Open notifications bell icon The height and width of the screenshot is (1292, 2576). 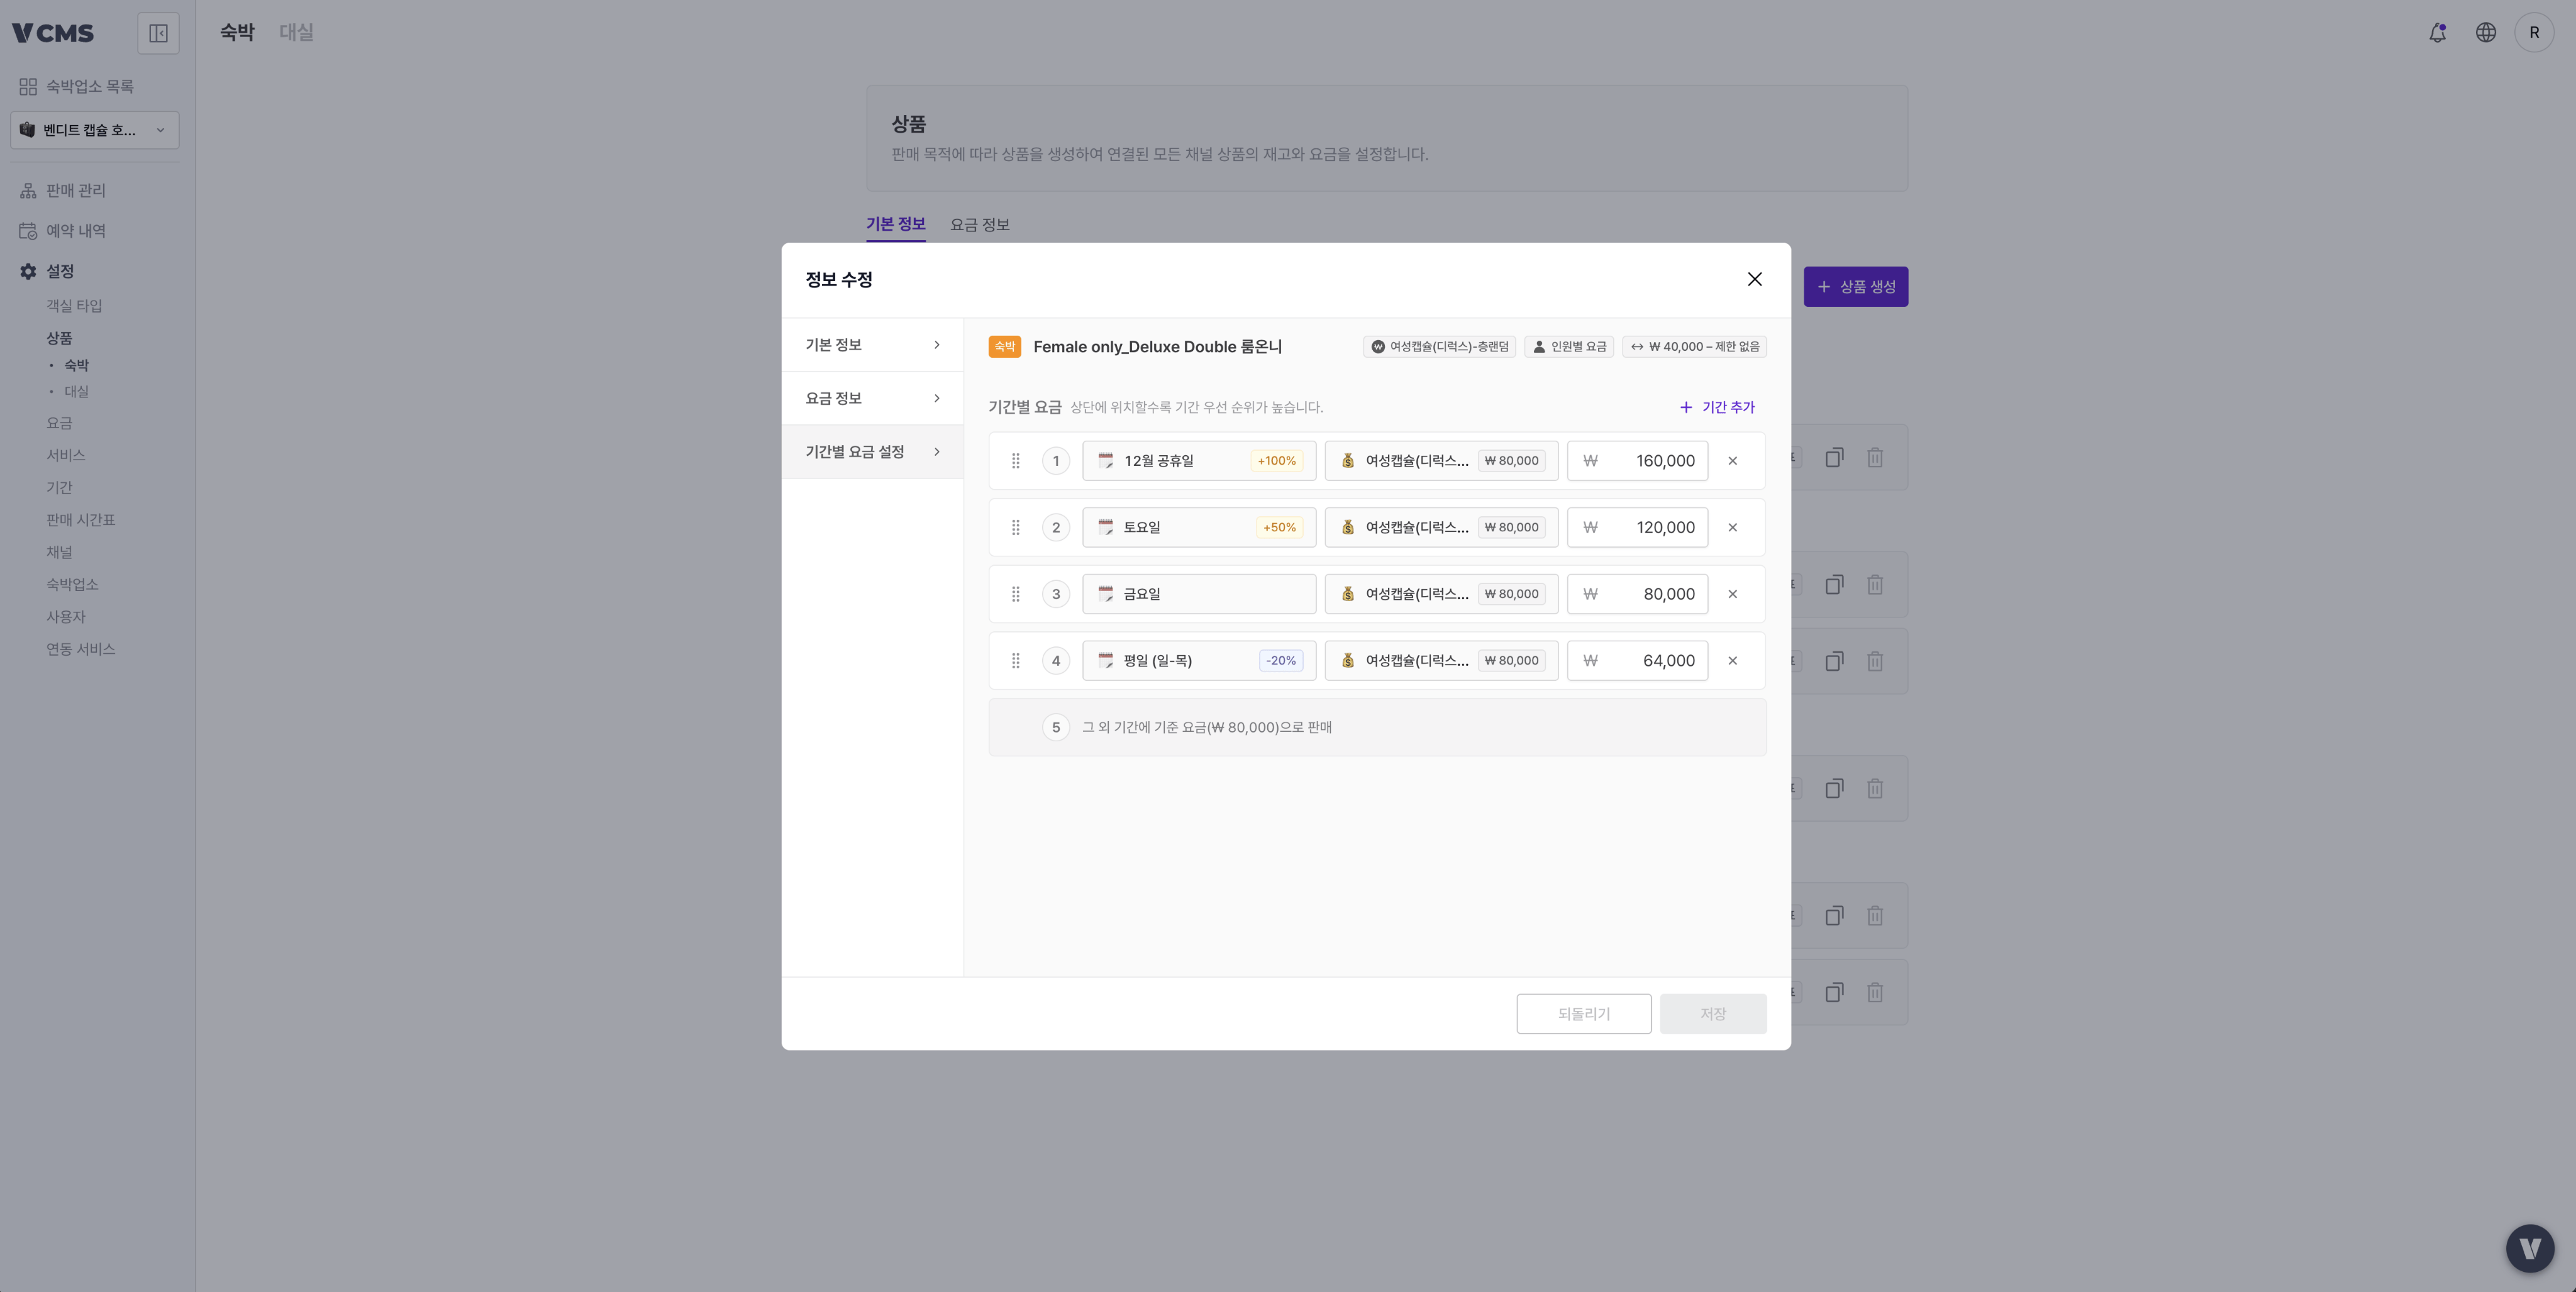[2437, 33]
